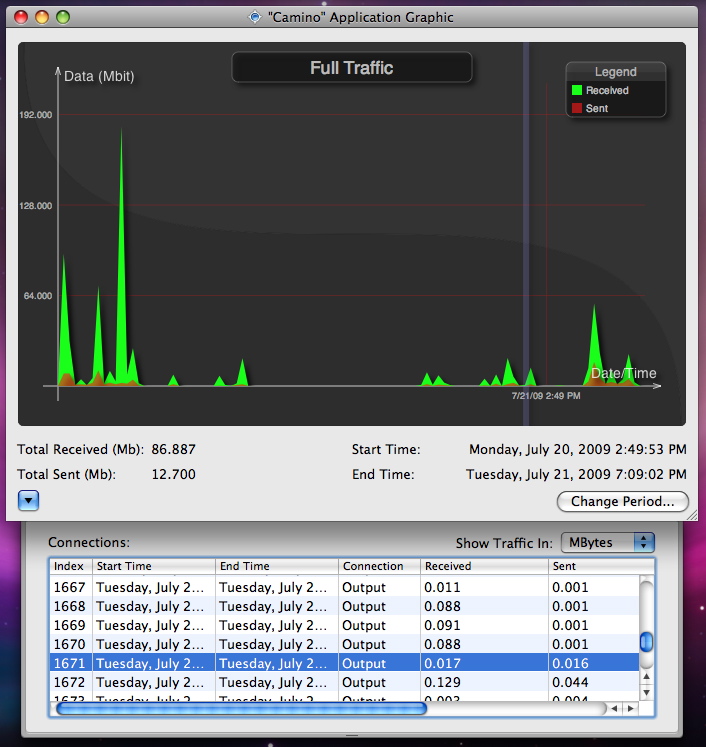Click the End Time value Tuesday, July 21, 2009
The width and height of the screenshot is (706, 747).
[576, 474]
